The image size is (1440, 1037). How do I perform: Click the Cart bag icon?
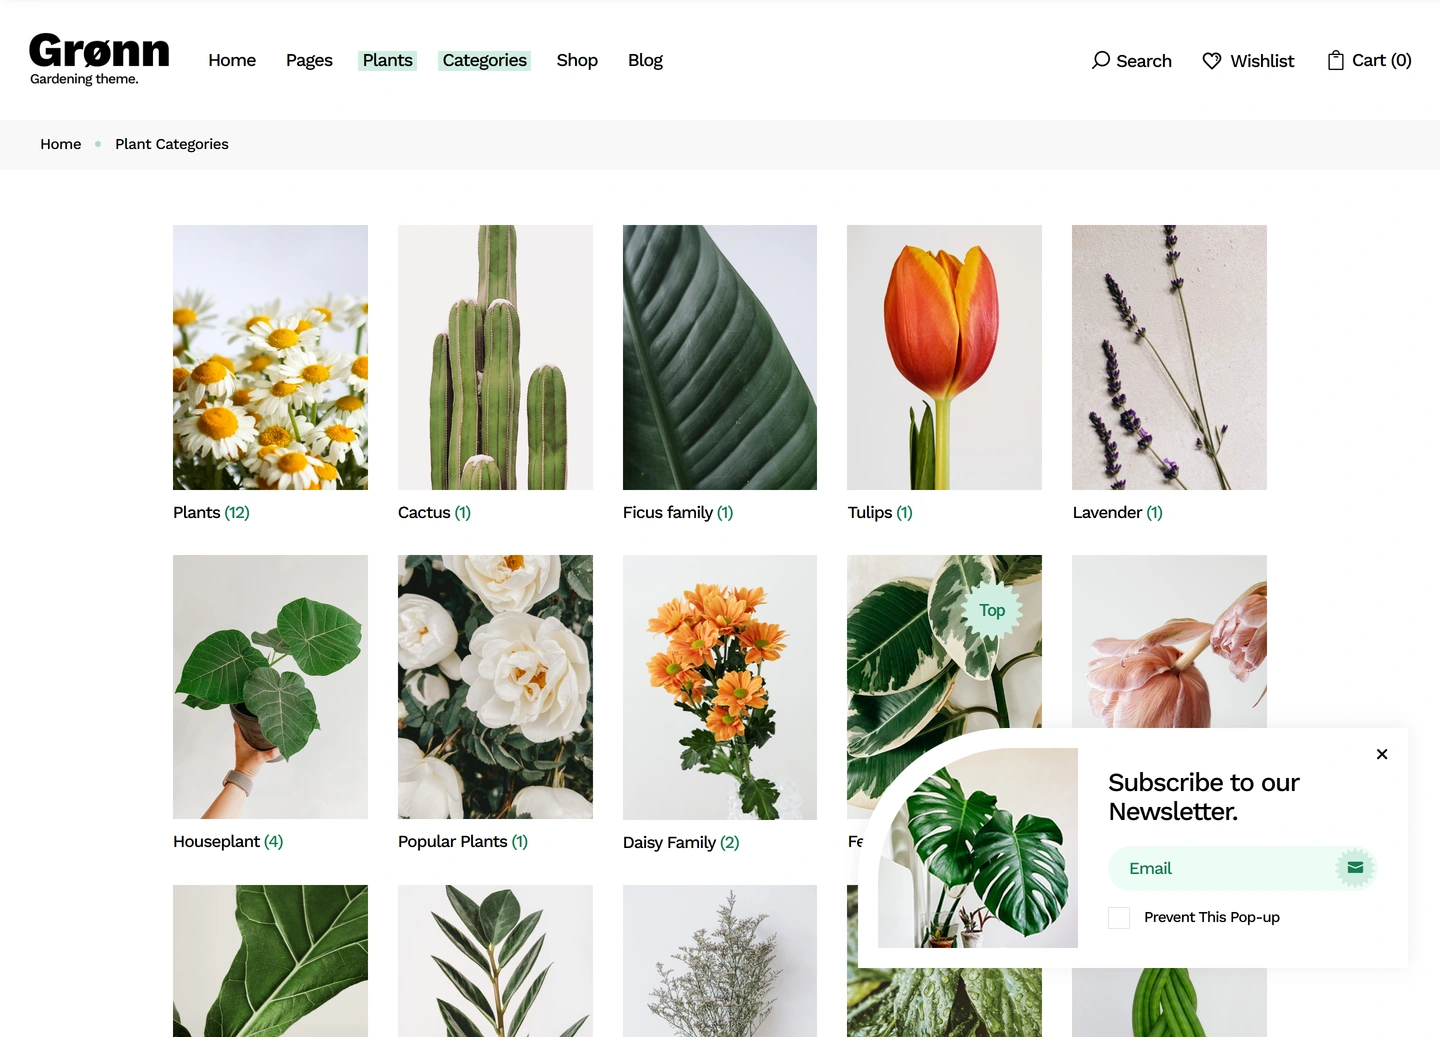(1335, 60)
